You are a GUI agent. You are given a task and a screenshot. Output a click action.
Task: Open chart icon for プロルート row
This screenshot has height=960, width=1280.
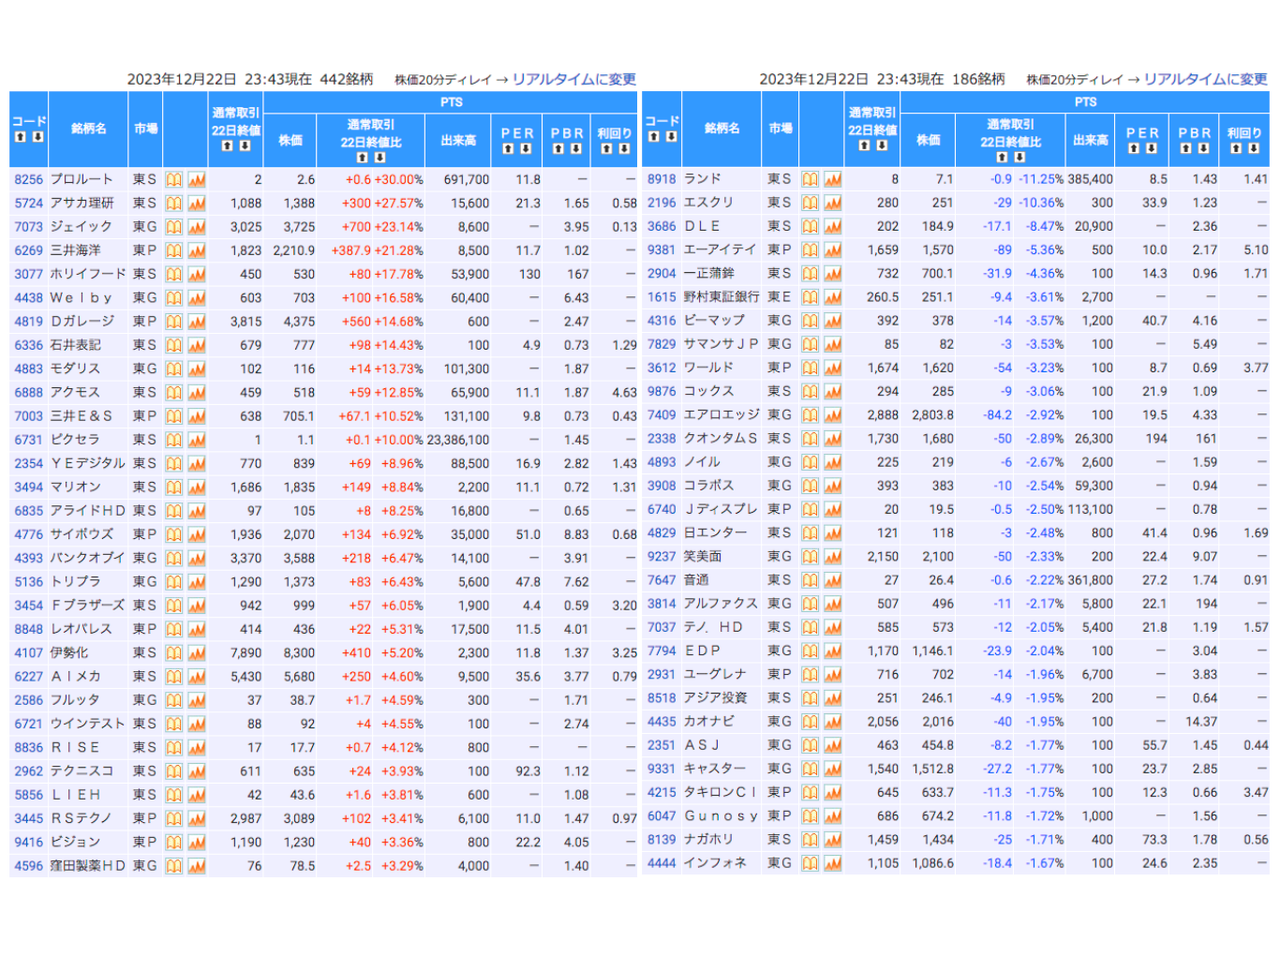point(197,180)
